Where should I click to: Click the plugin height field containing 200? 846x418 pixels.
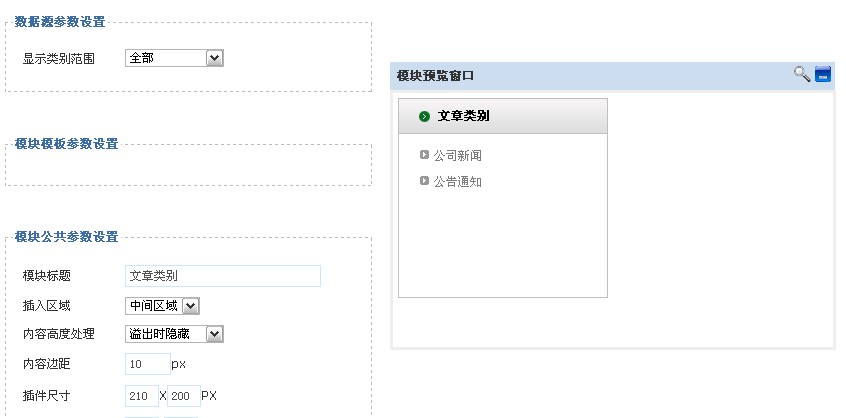[x=184, y=396]
